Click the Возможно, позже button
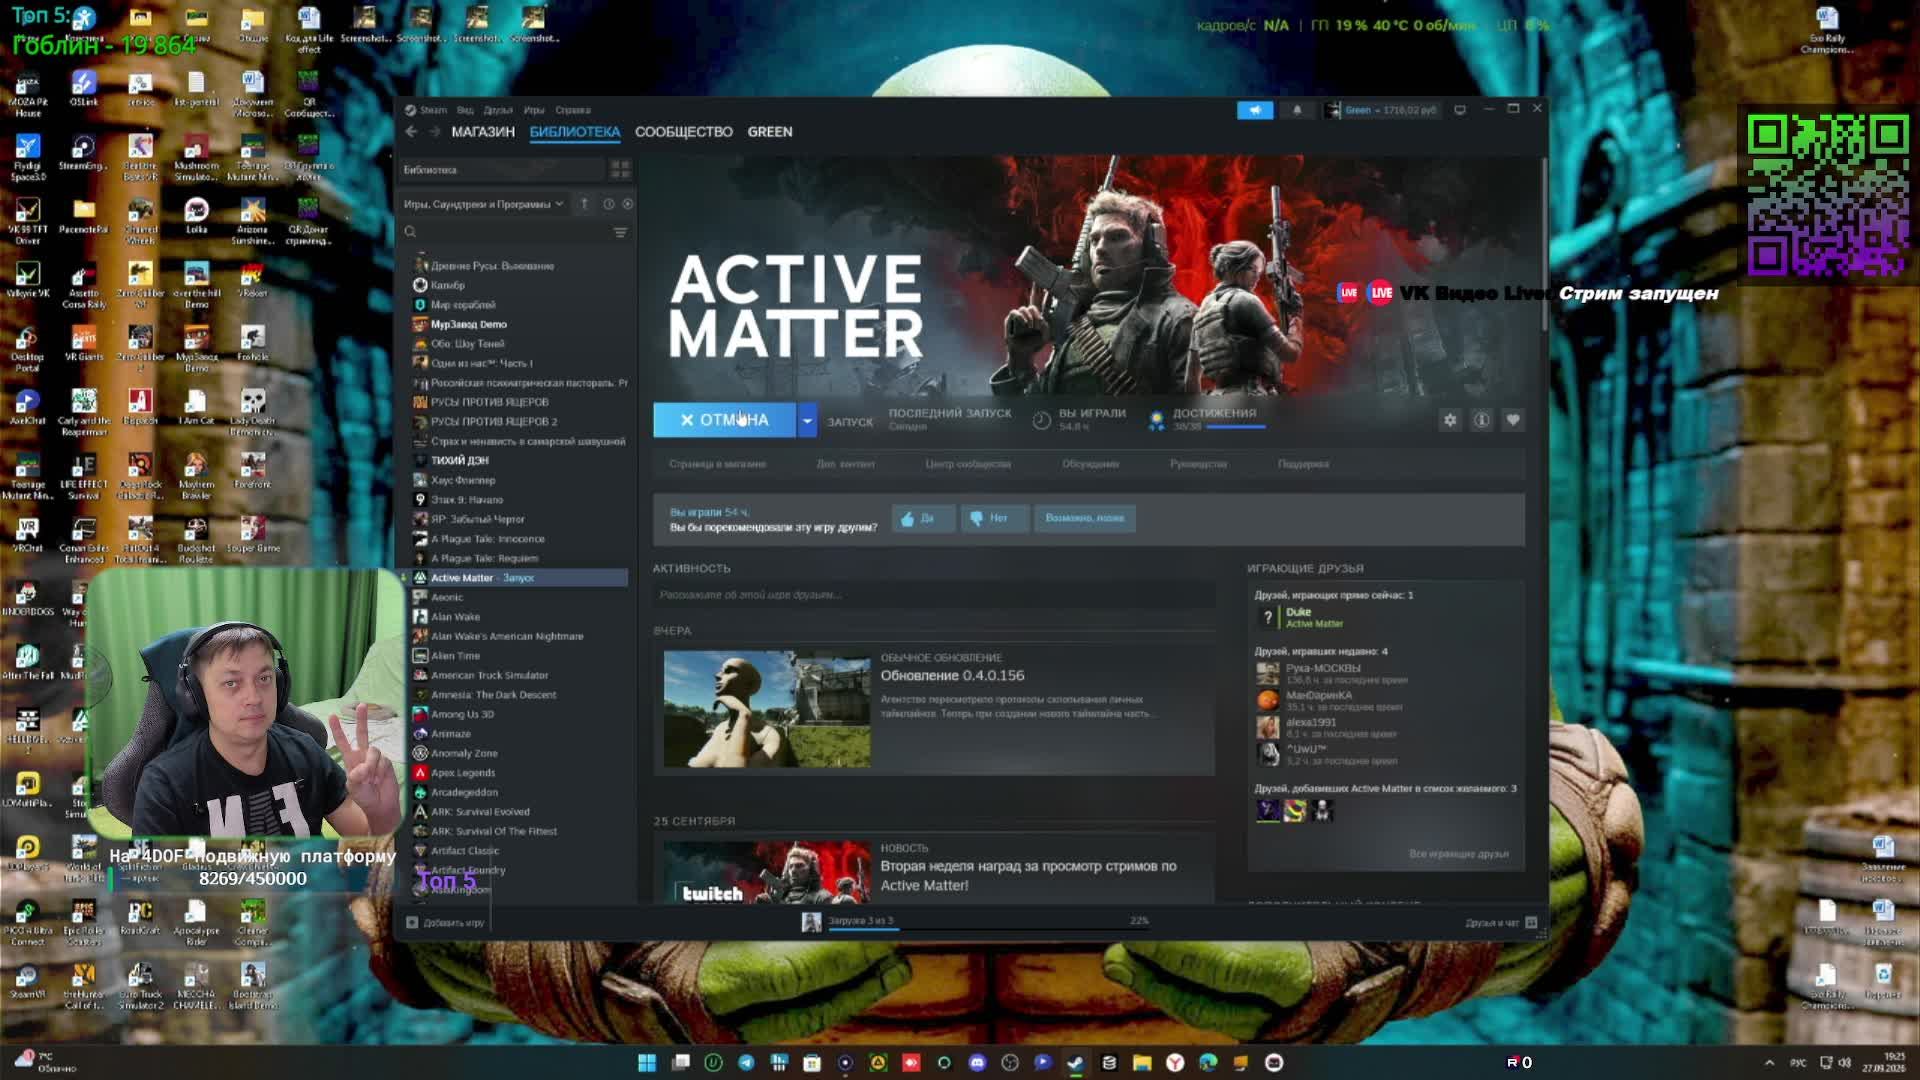This screenshot has height=1080, width=1920. [1084, 518]
